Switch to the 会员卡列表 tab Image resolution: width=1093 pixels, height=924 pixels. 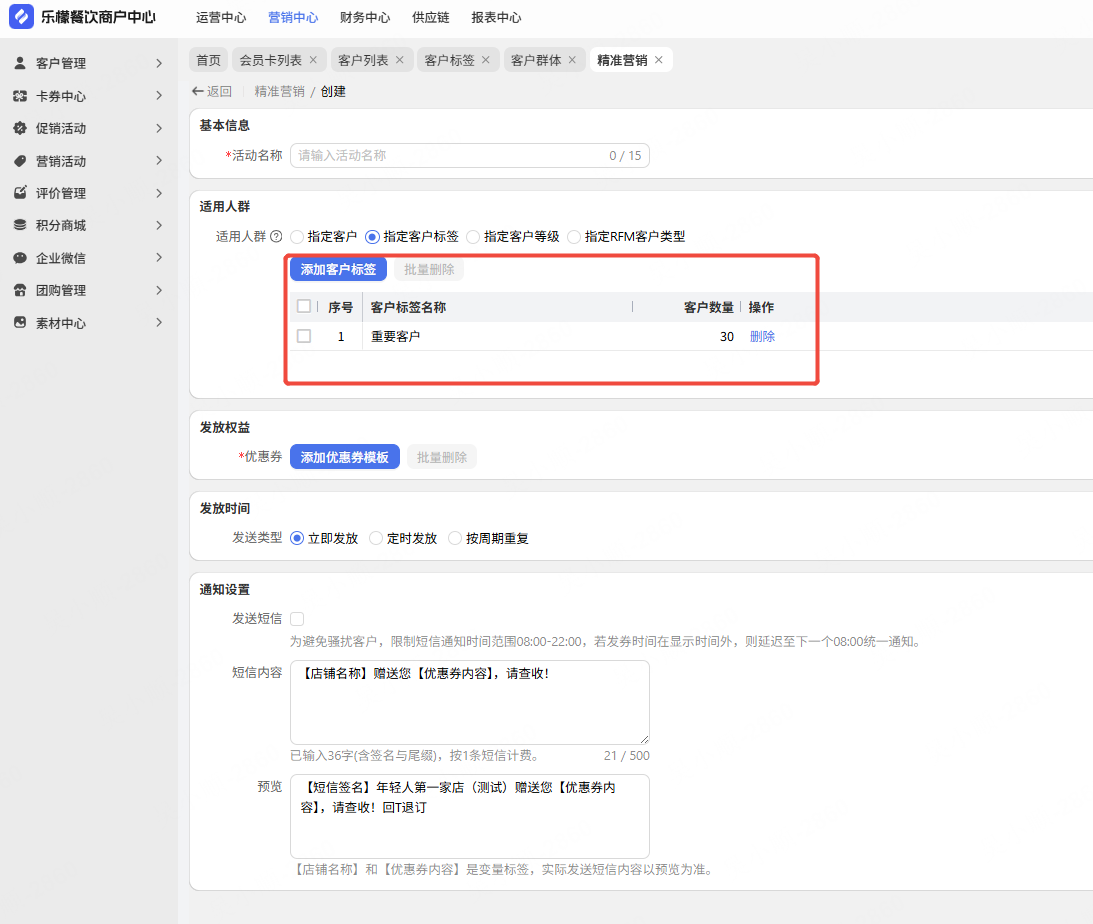[270, 60]
